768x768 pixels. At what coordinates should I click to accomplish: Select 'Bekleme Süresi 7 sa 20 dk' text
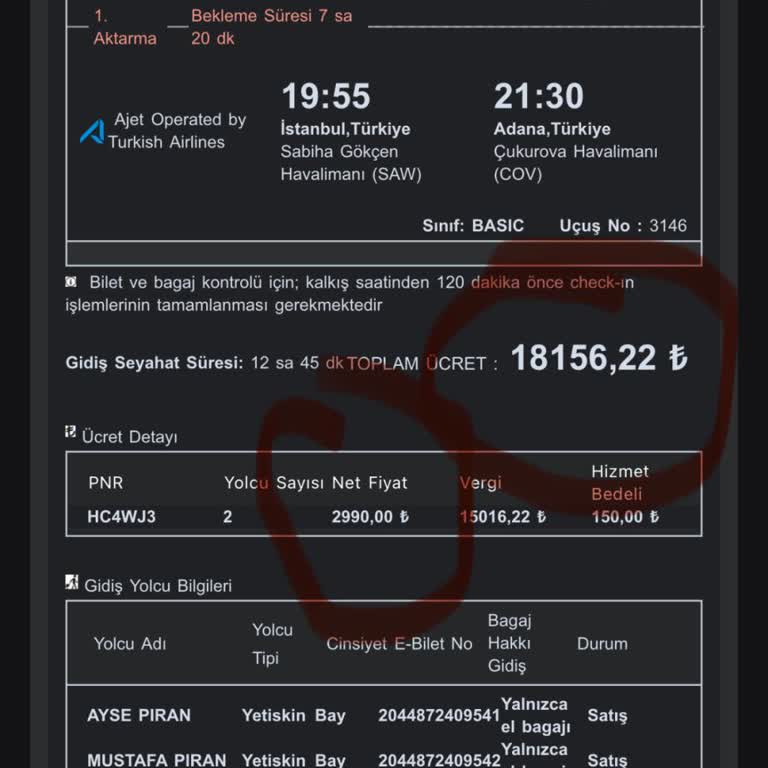(x=271, y=27)
